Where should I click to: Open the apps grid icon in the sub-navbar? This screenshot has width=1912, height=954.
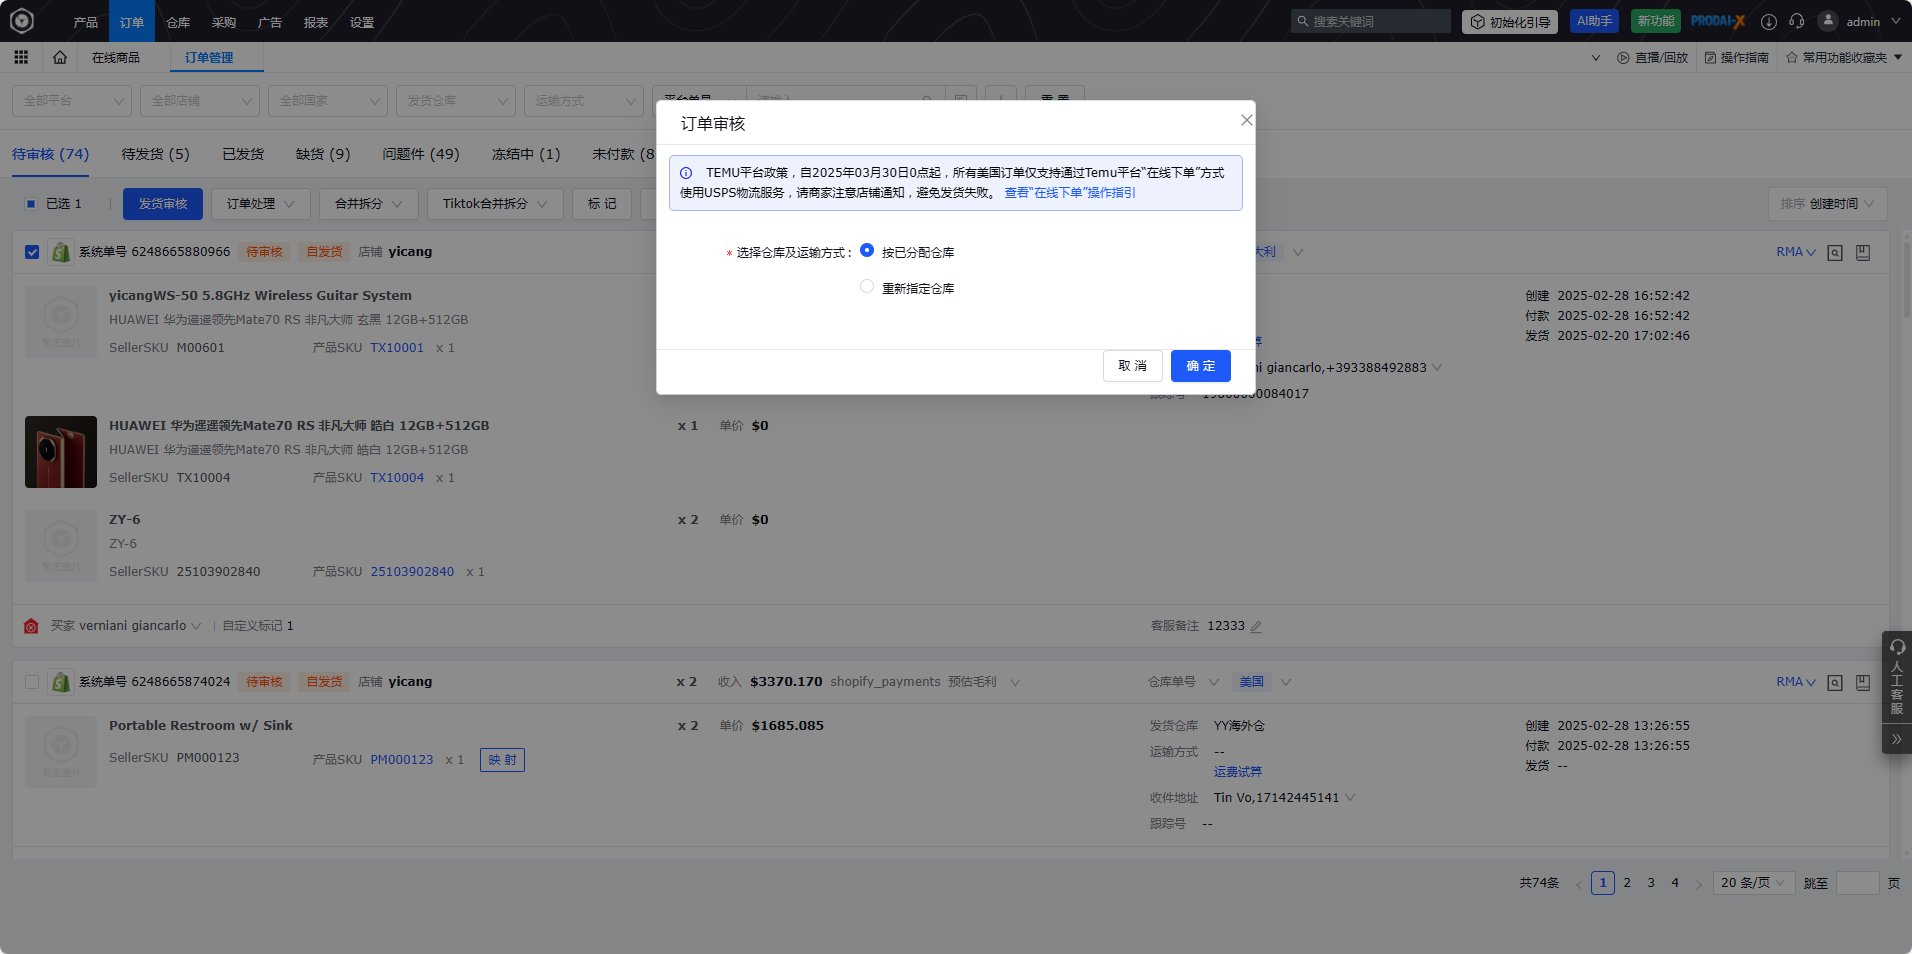pyautogui.click(x=20, y=57)
